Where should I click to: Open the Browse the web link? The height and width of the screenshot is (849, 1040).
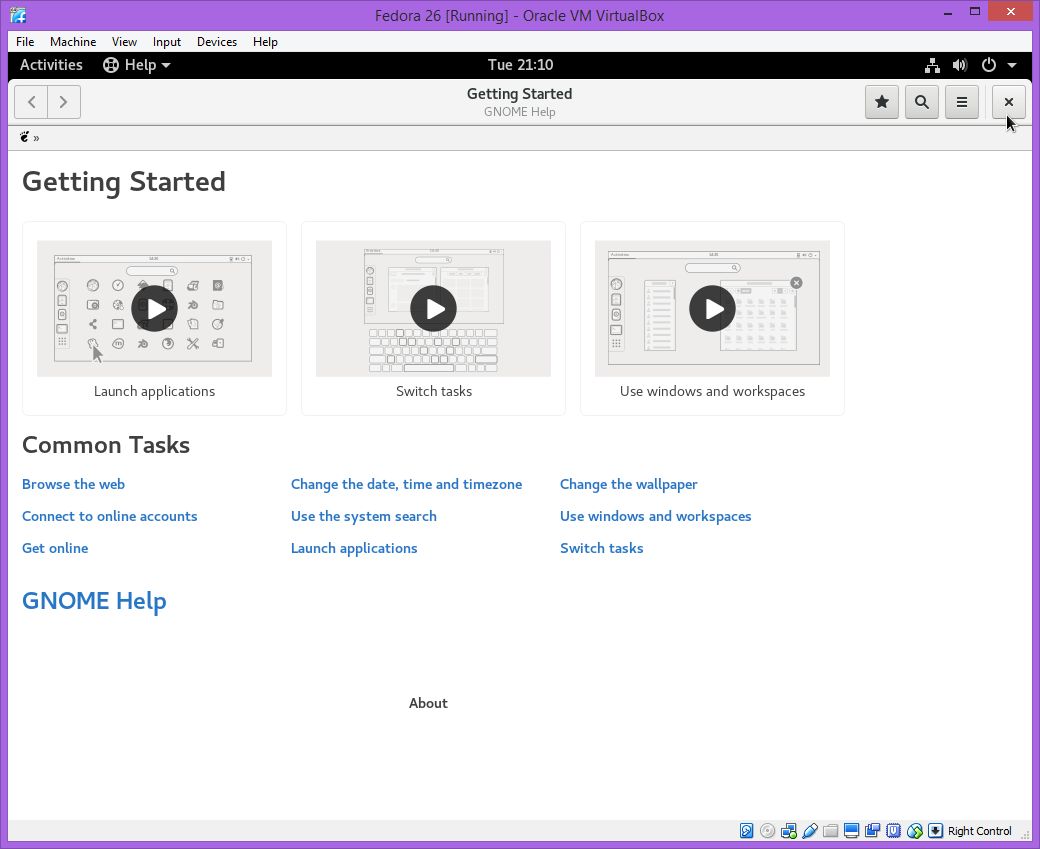[73, 484]
